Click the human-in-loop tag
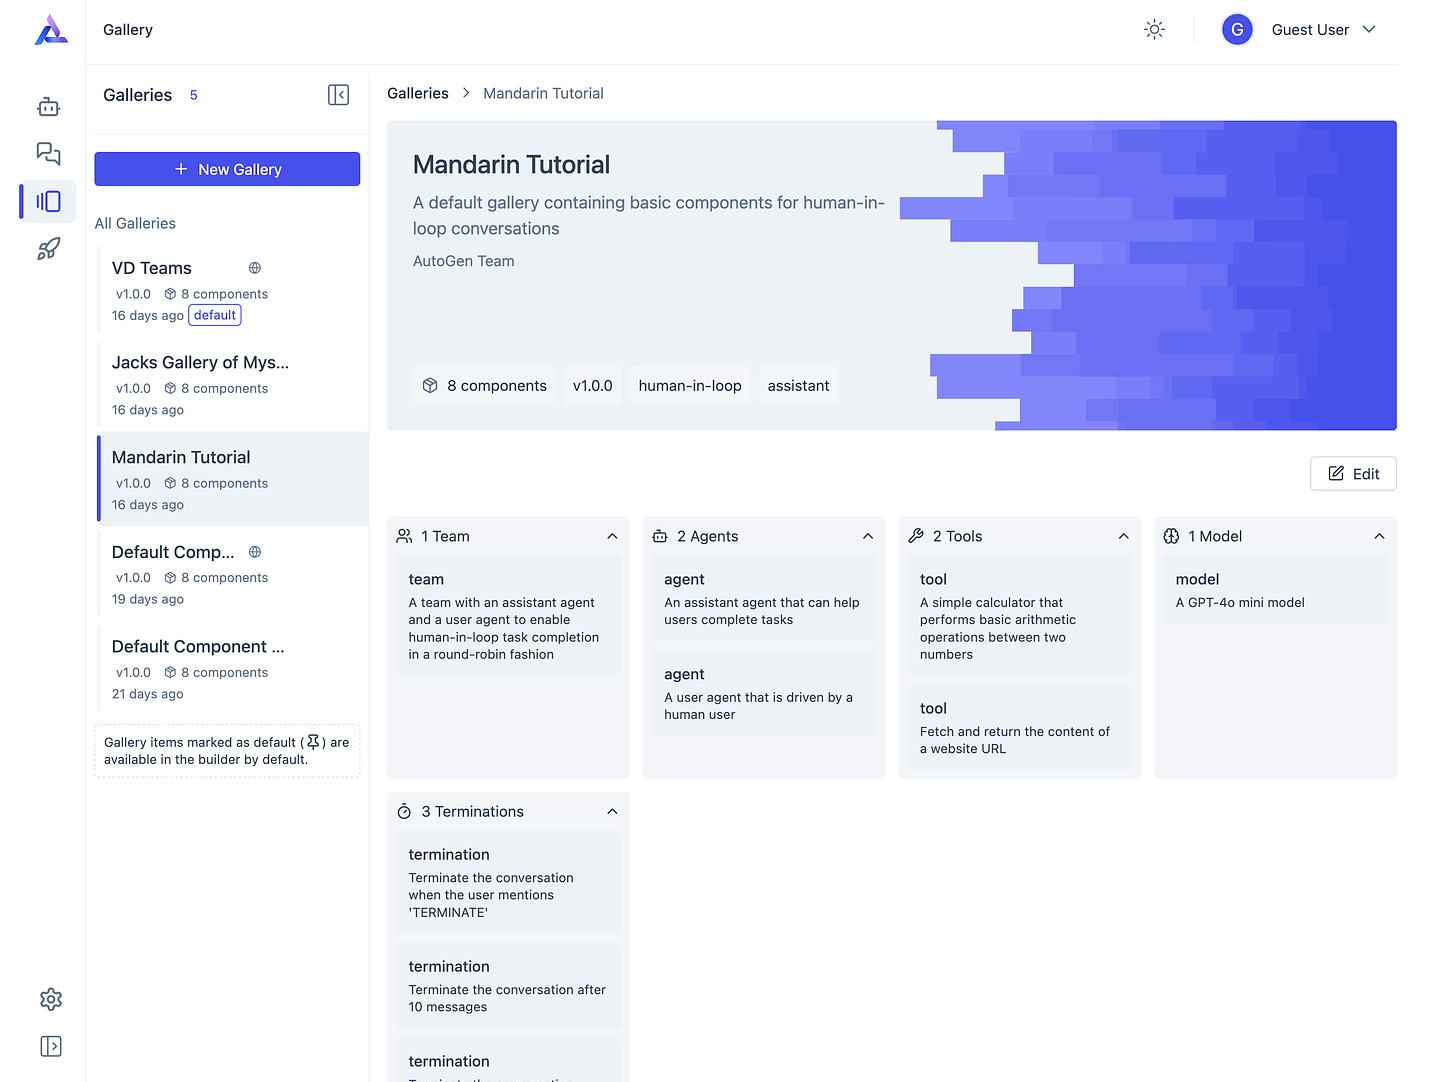This screenshot has height=1082, width=1456. point(690,386)
